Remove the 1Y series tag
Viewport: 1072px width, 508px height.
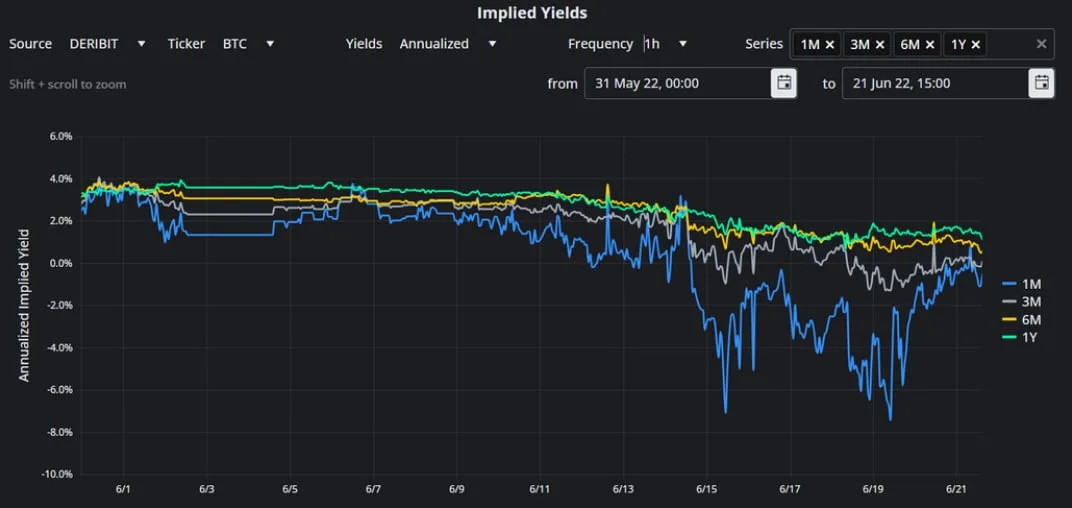click(x=976, y=44)
